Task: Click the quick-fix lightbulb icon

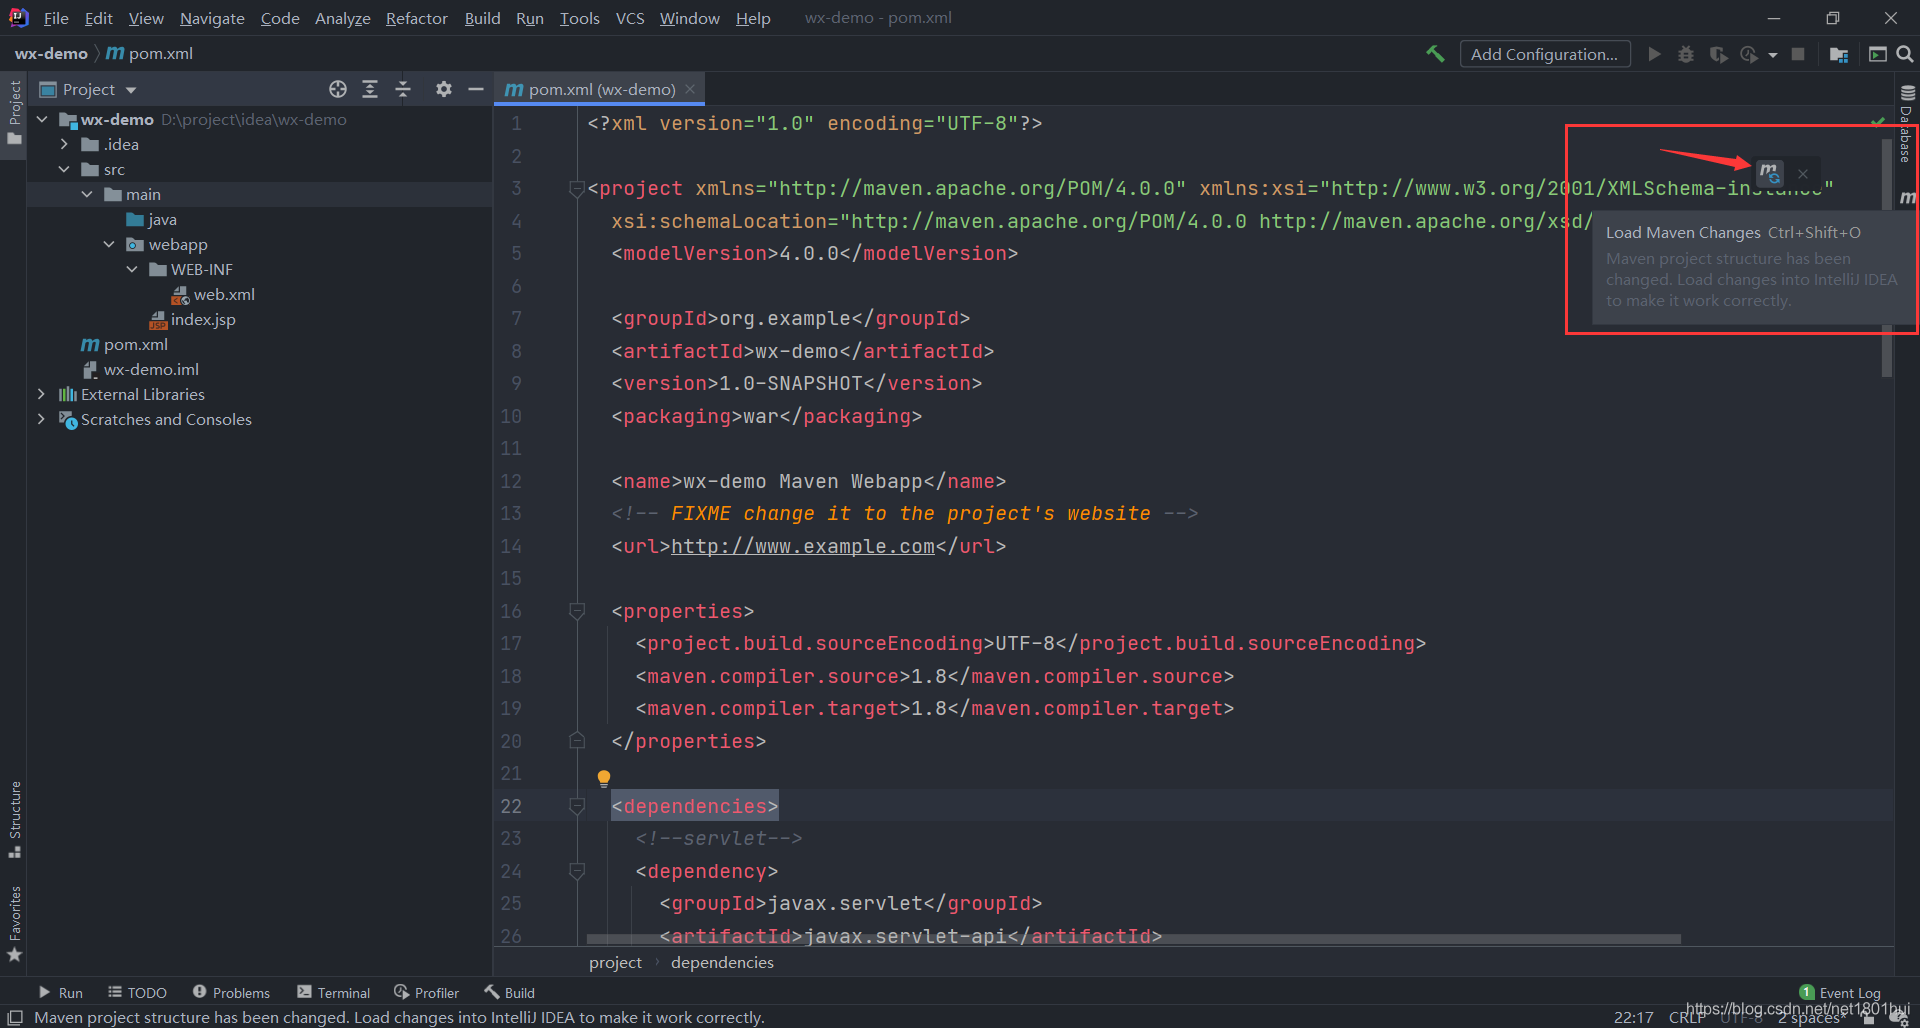Action: pyautogui.click(x=603, y=778)
